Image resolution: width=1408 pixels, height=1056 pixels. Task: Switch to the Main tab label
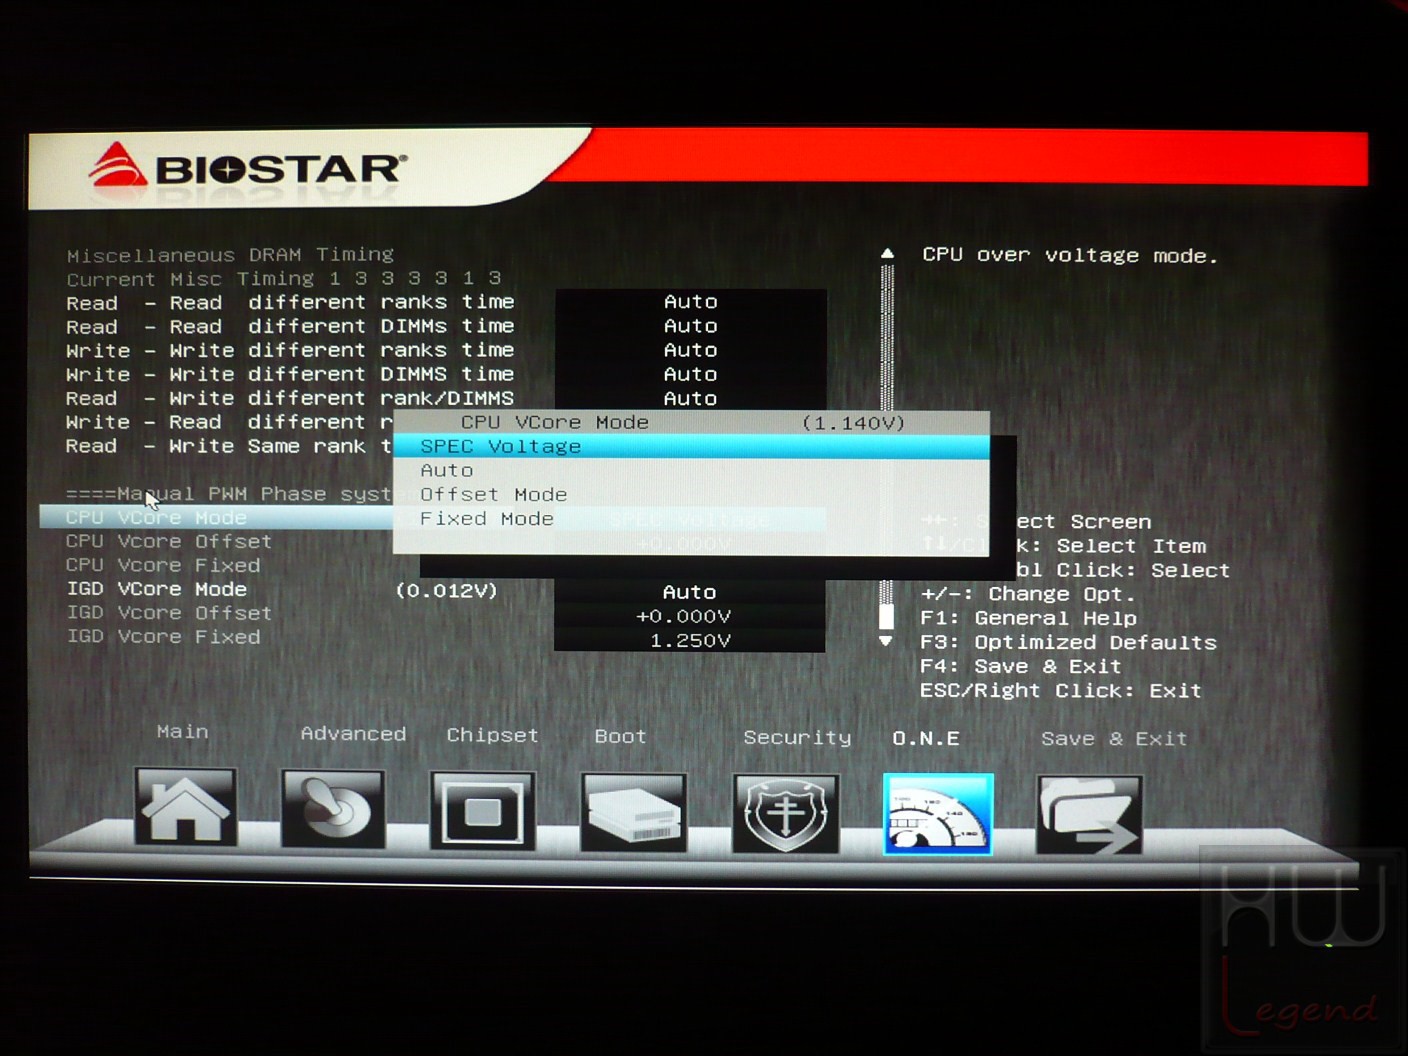coord(183,732)
